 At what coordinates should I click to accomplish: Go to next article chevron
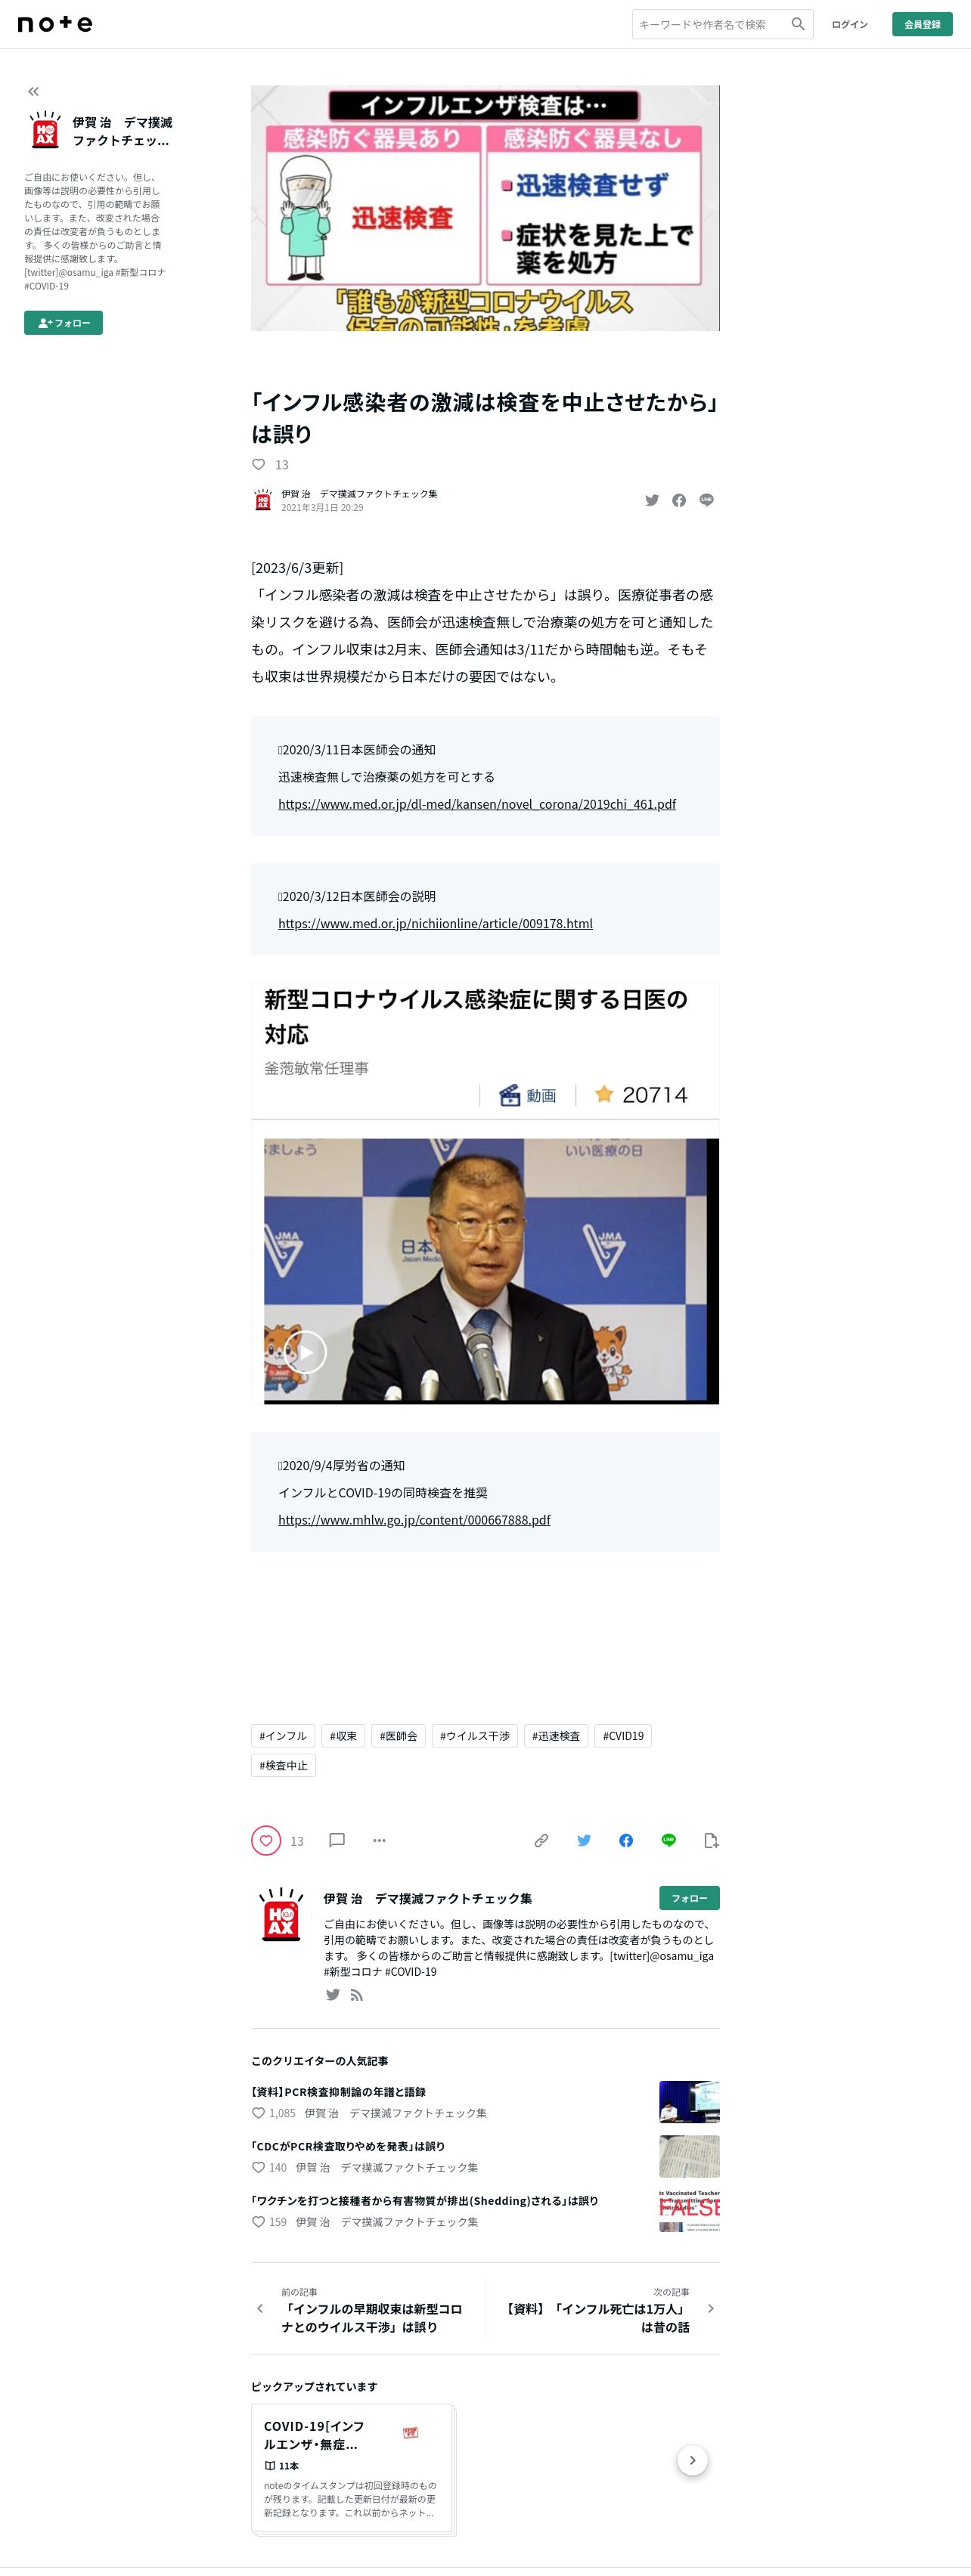click(711, 2308)
